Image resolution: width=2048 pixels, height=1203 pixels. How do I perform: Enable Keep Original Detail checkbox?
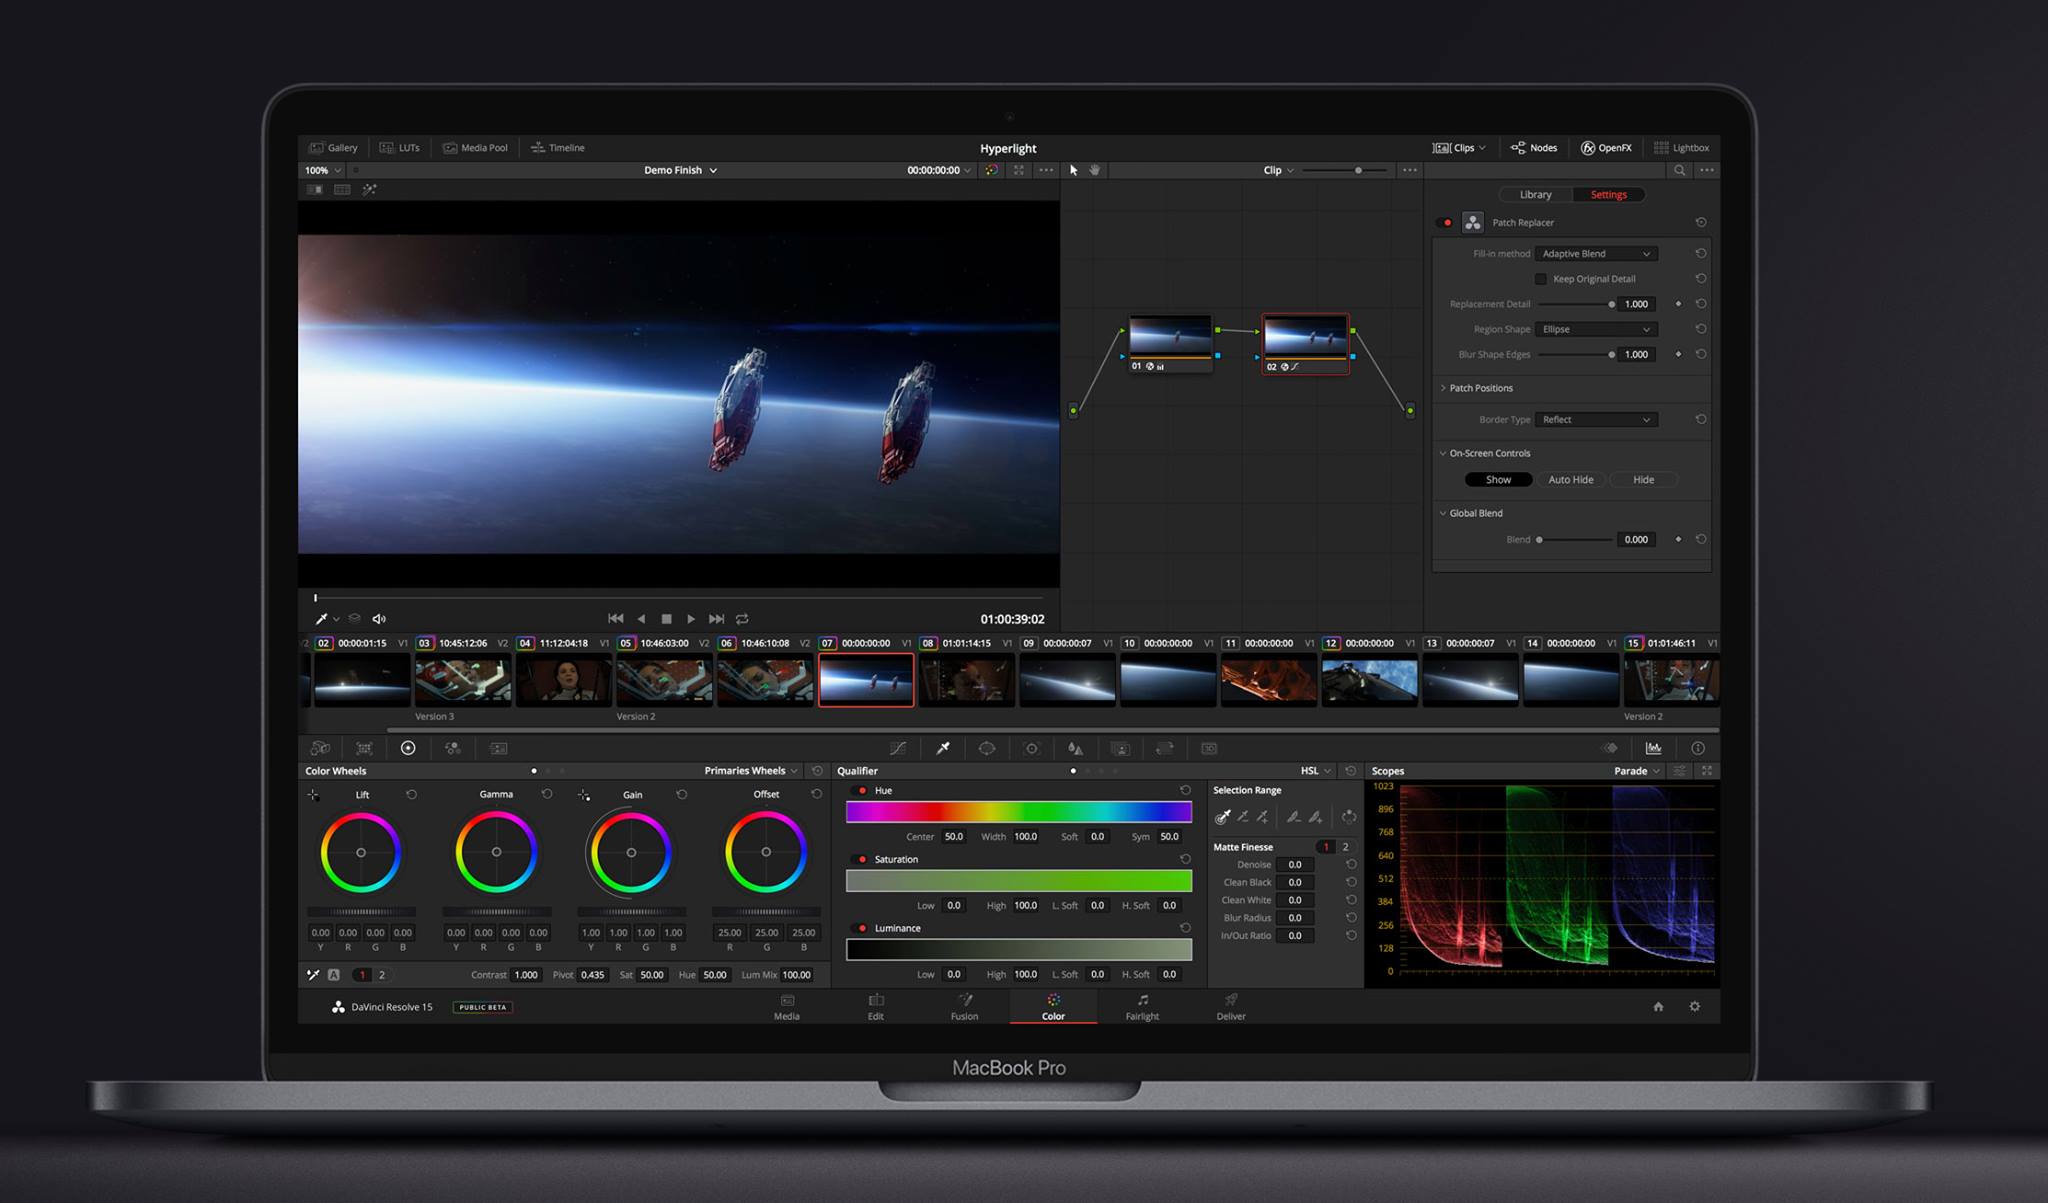click(x=1541, y=279)
